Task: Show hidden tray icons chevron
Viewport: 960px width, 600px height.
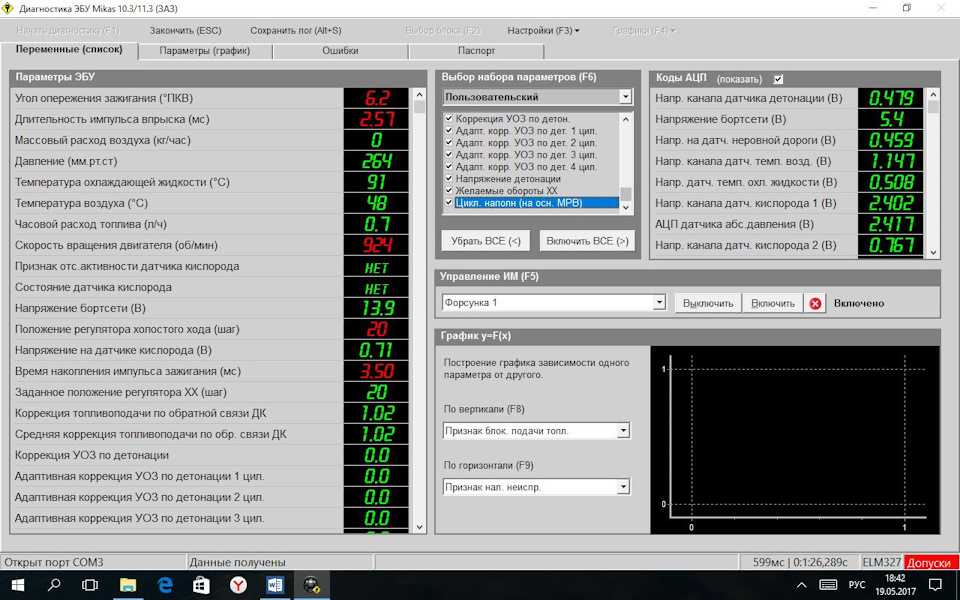Action: 801,586
